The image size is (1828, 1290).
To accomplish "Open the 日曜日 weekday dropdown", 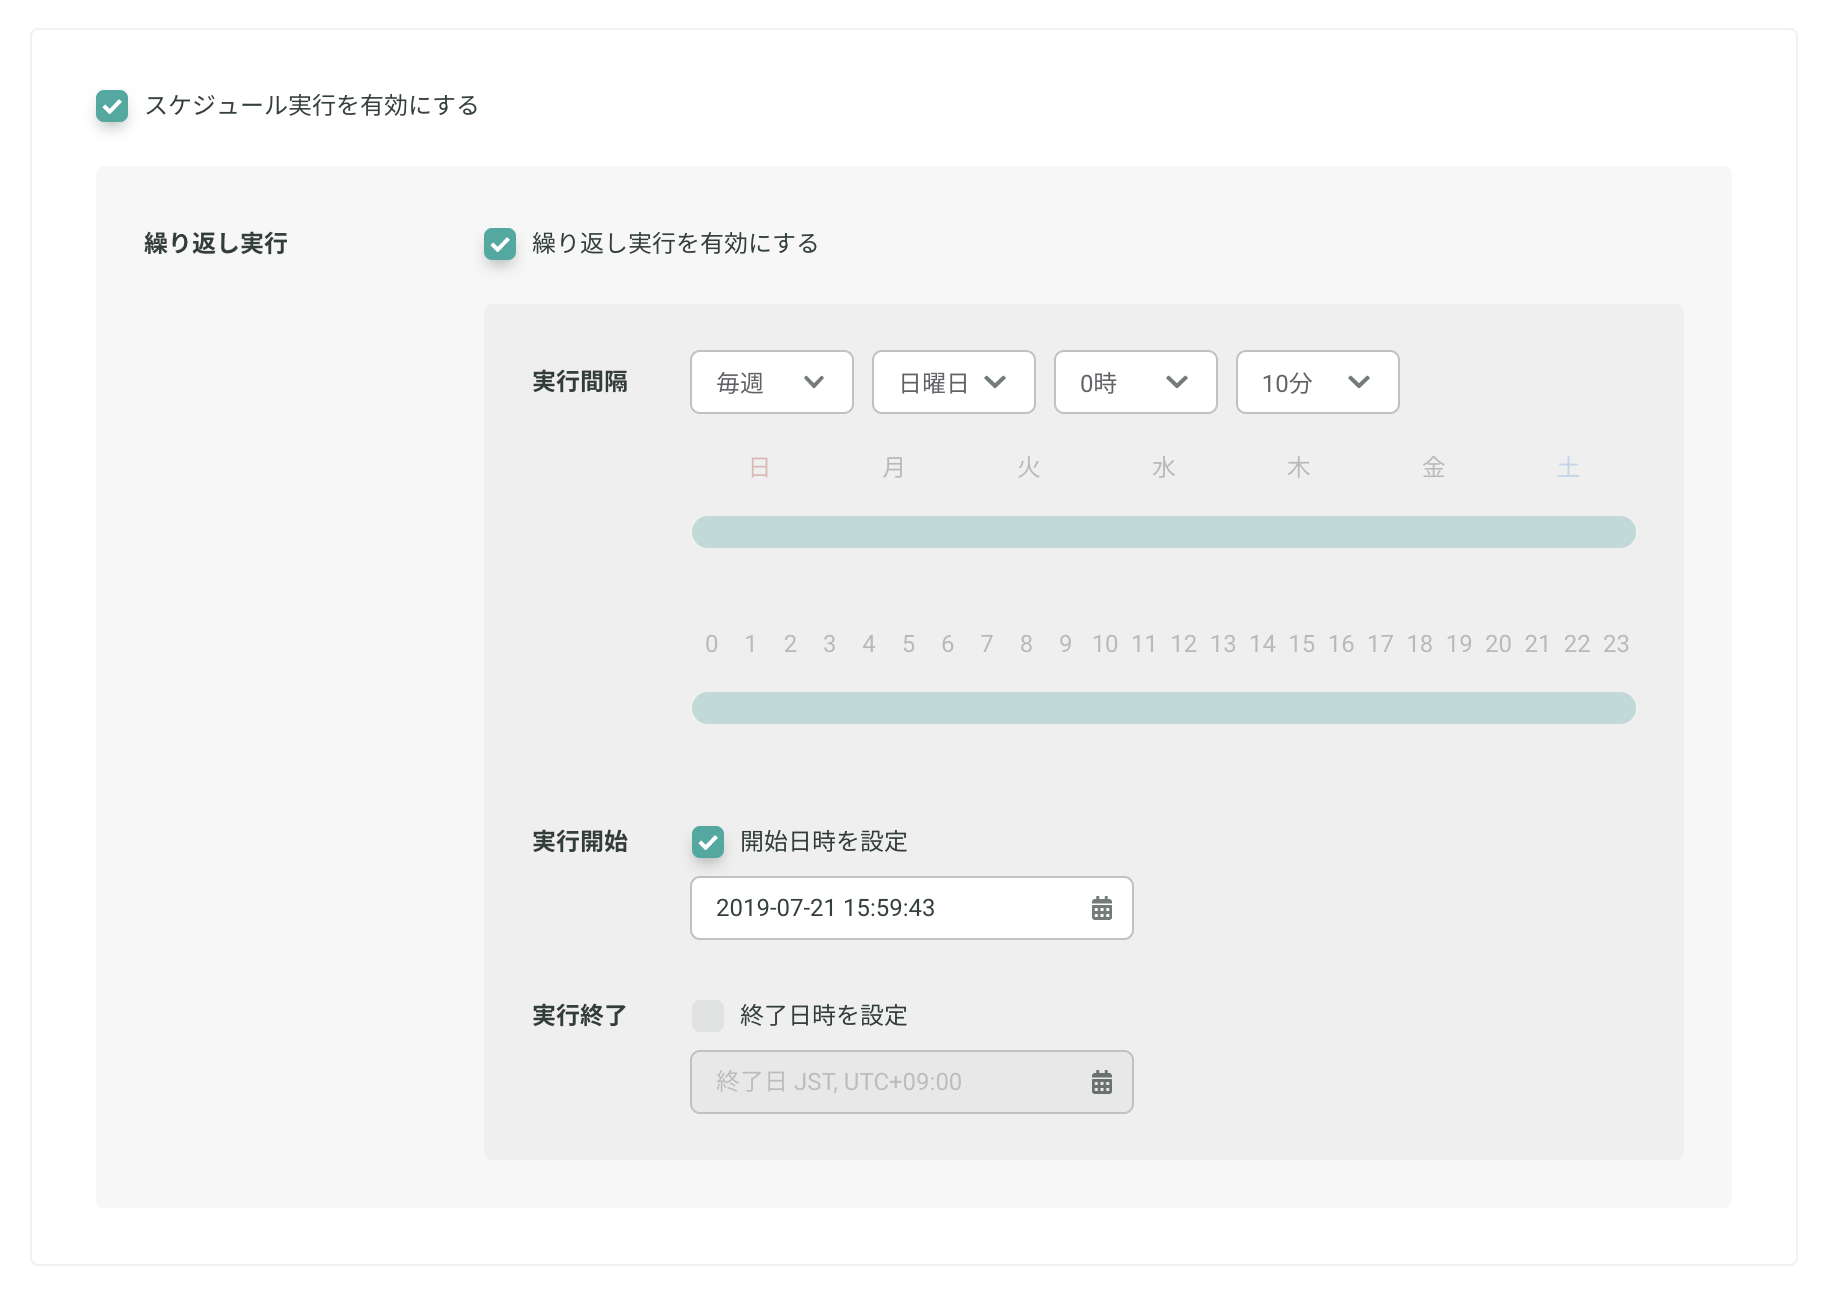I will pyautogui.click(x=954, y=382).
